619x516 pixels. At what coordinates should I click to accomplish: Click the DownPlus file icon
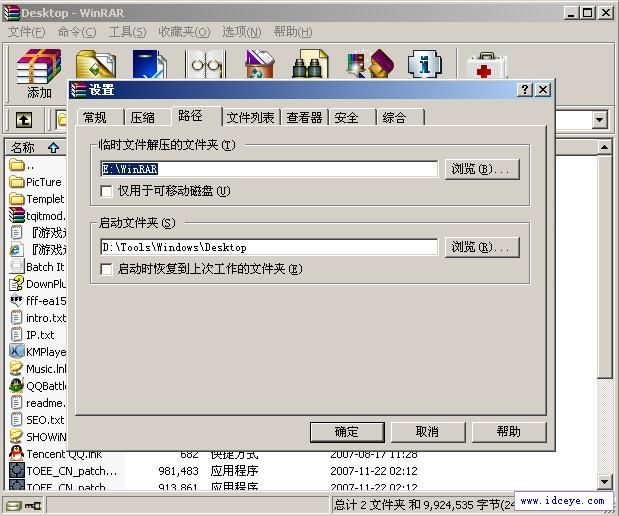17,283
